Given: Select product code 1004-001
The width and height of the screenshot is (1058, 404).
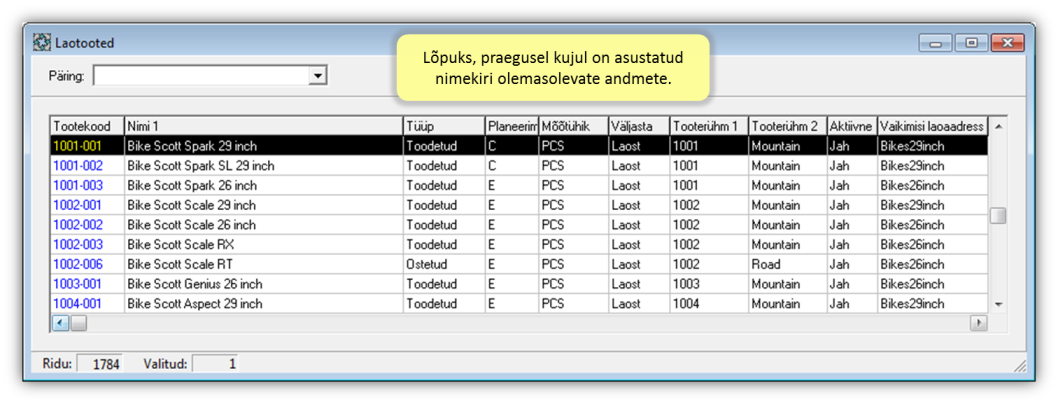Looking at the screenshot, I should 78,304.
